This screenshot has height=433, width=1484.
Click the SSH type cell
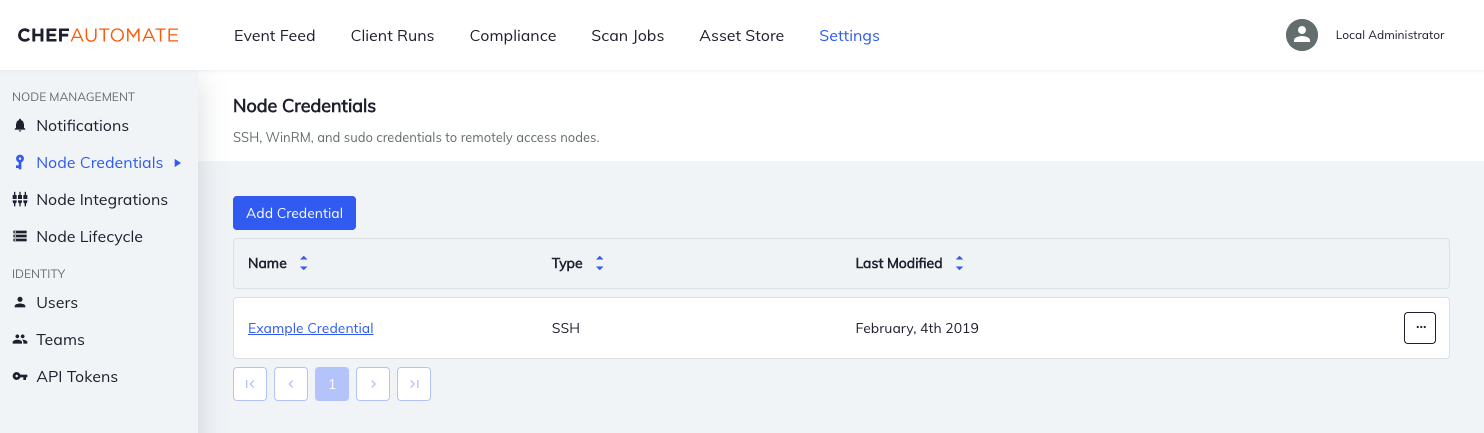click(x=565, y=328)
